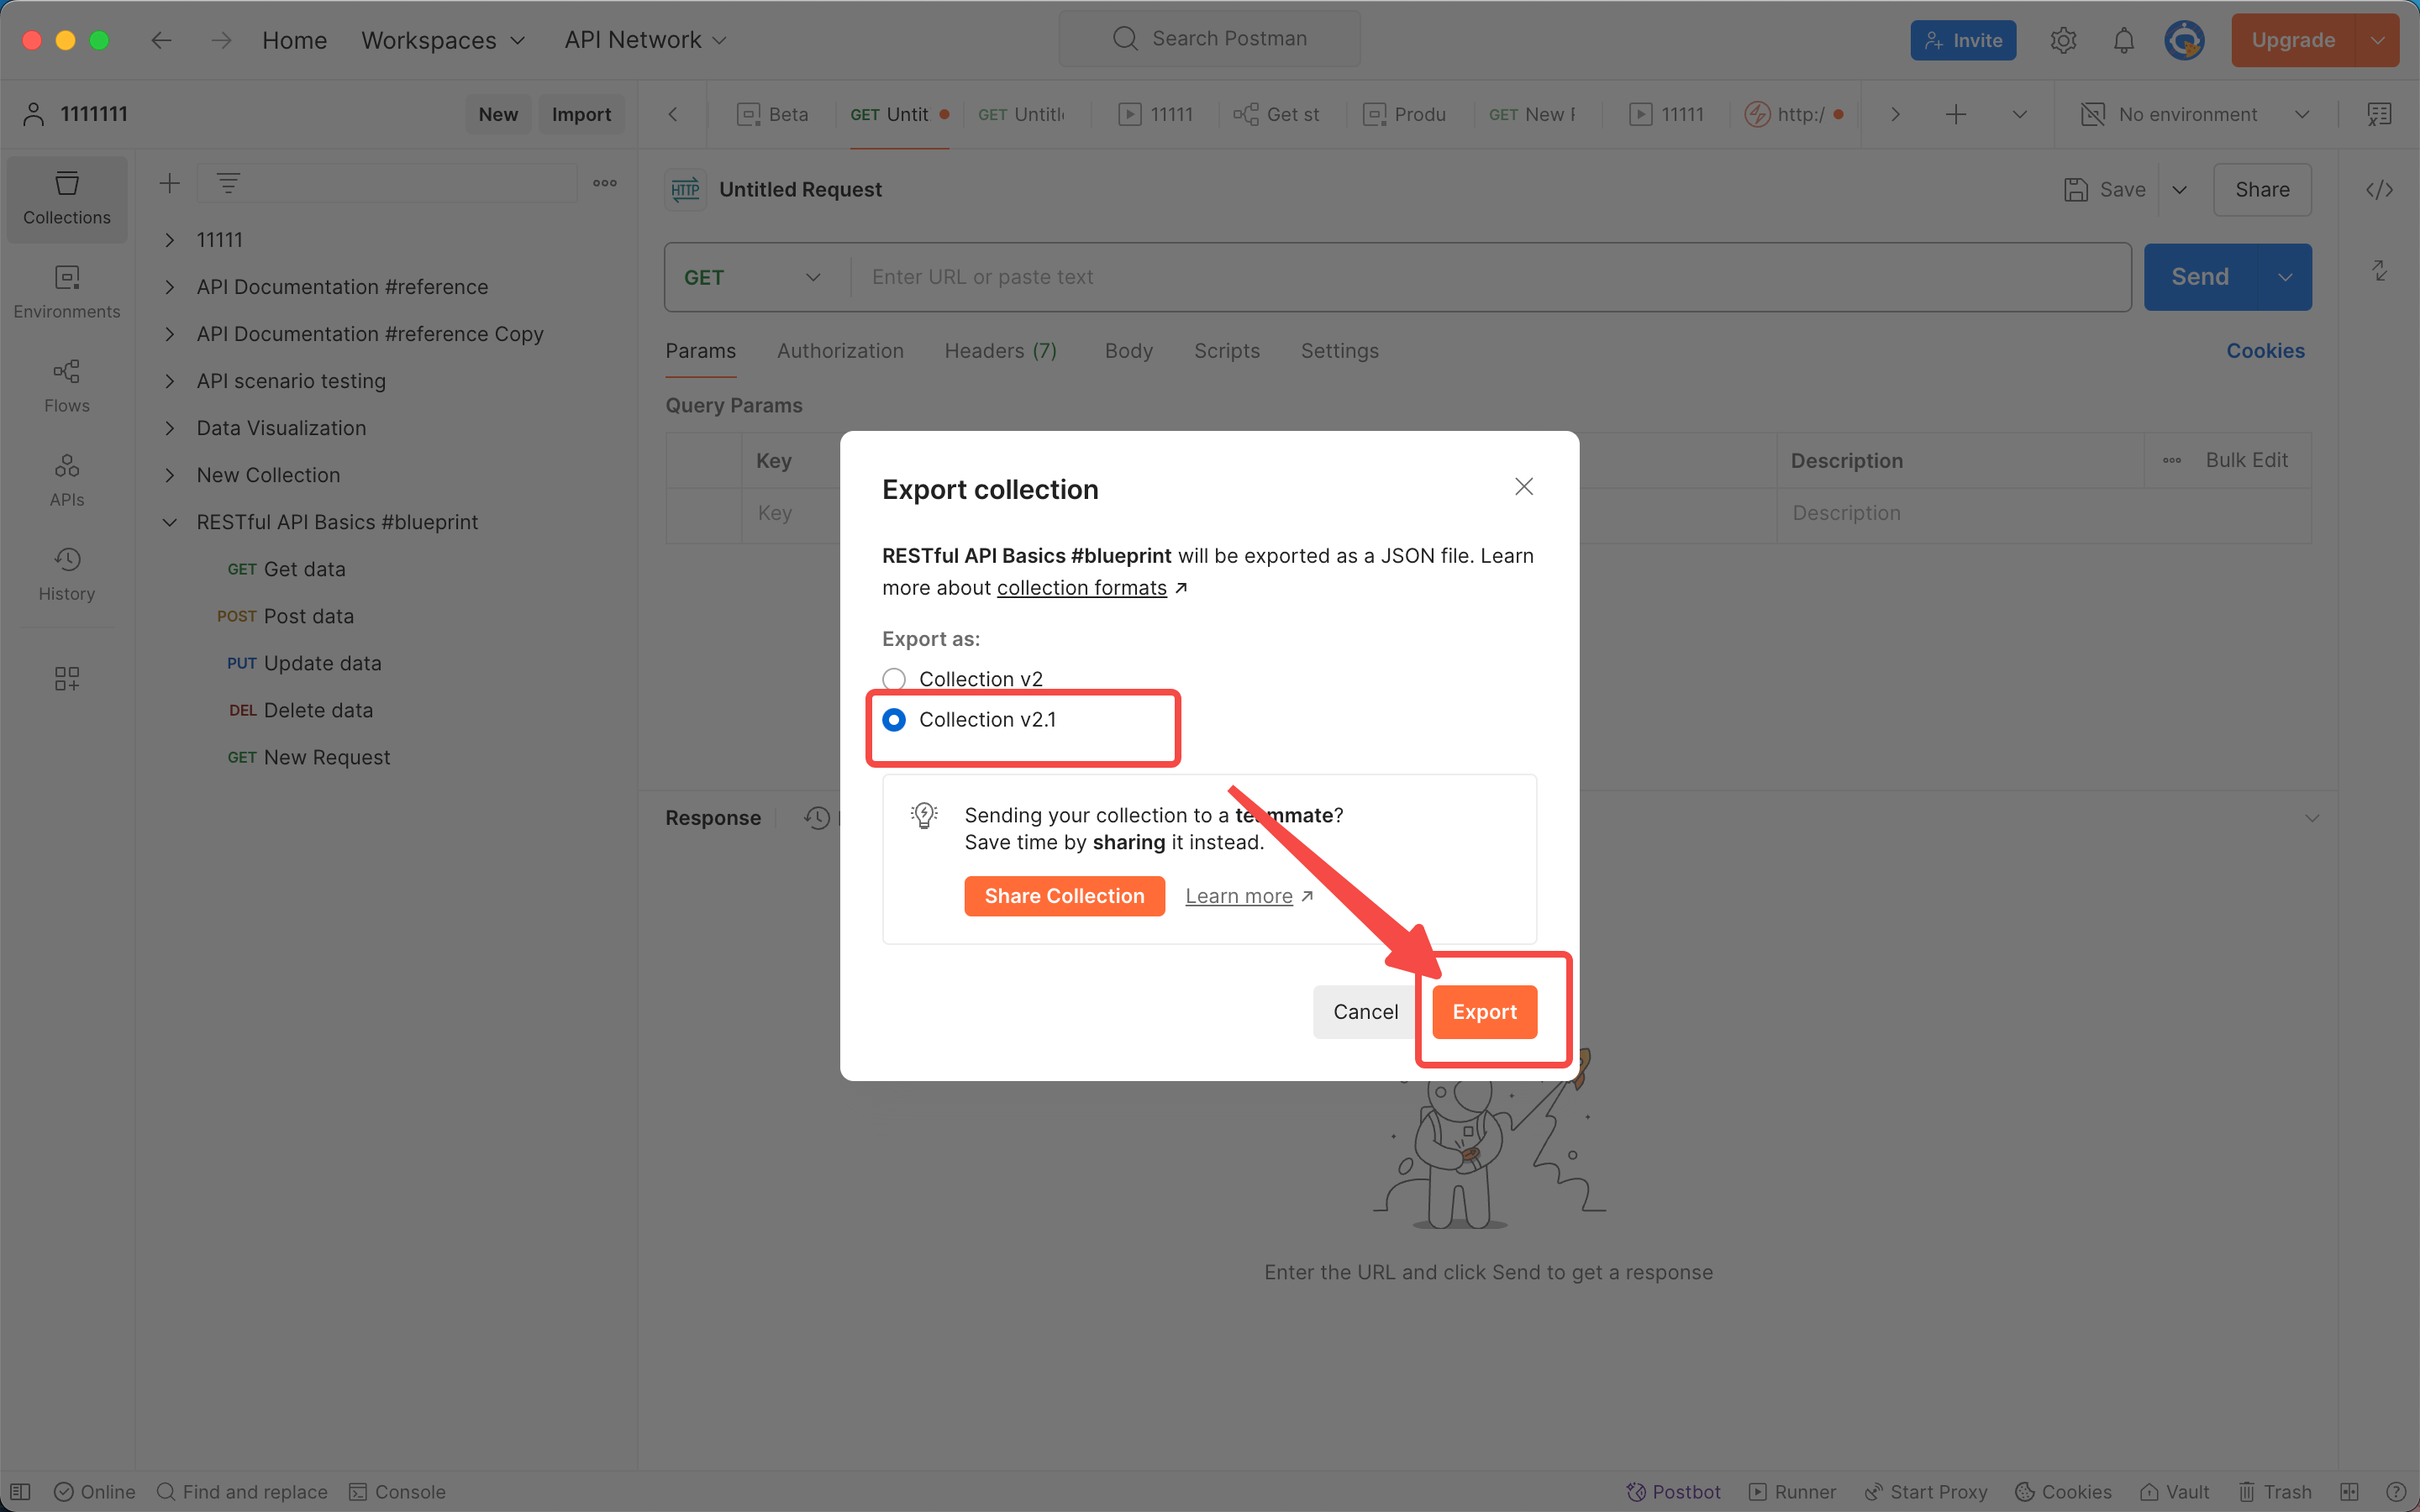Click the Search Postman field

coord(1209,39)
